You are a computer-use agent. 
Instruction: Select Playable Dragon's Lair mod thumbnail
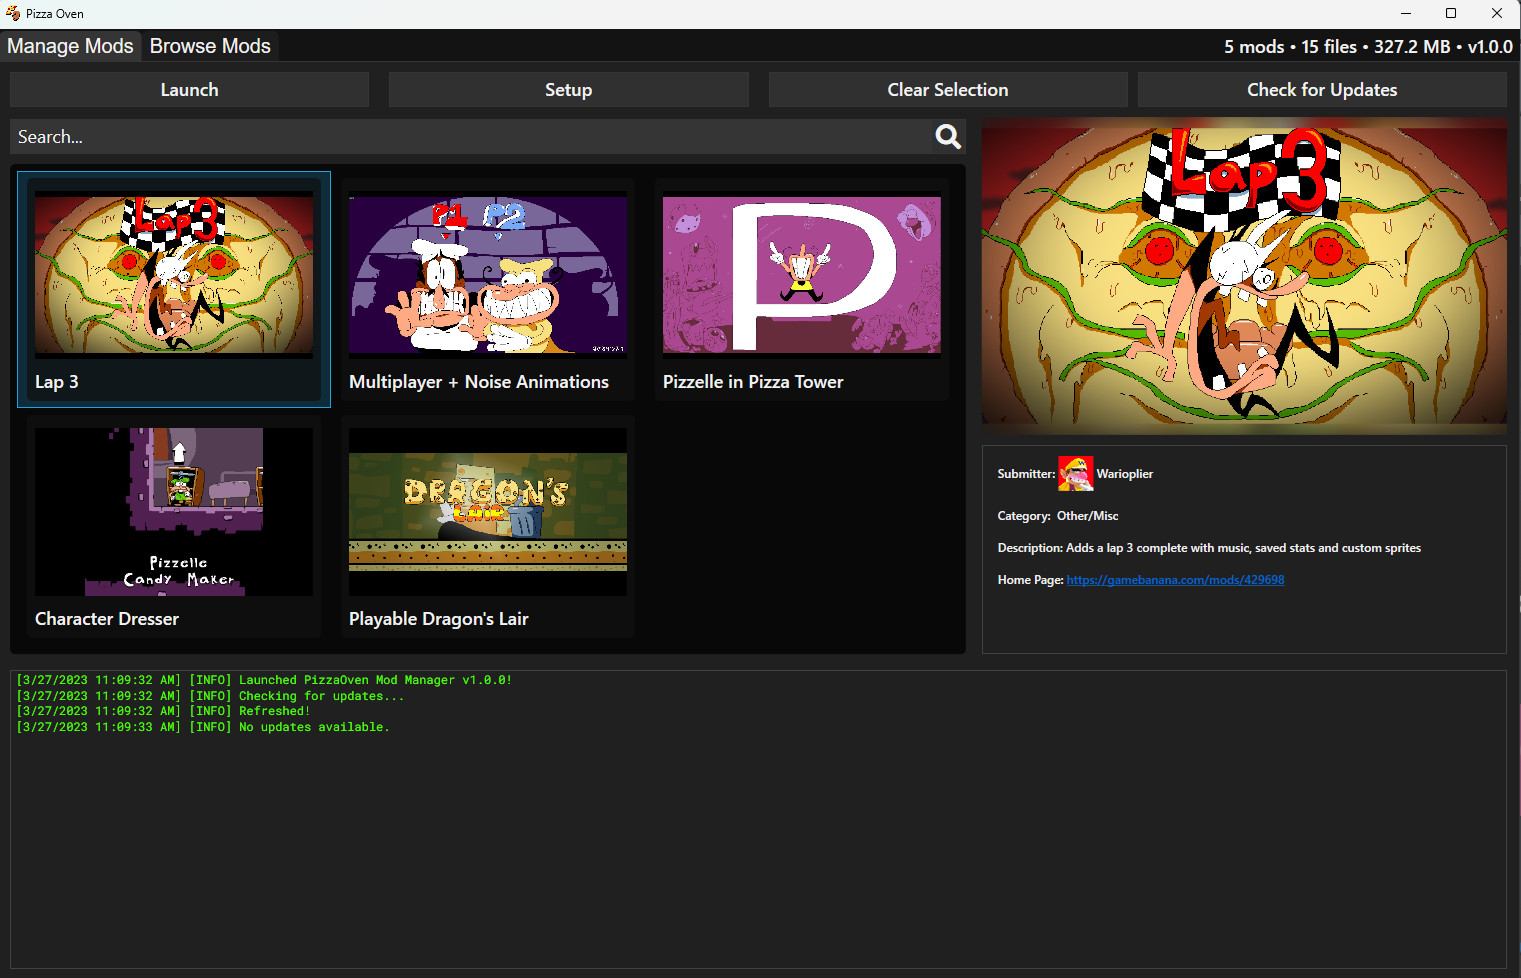488,512
